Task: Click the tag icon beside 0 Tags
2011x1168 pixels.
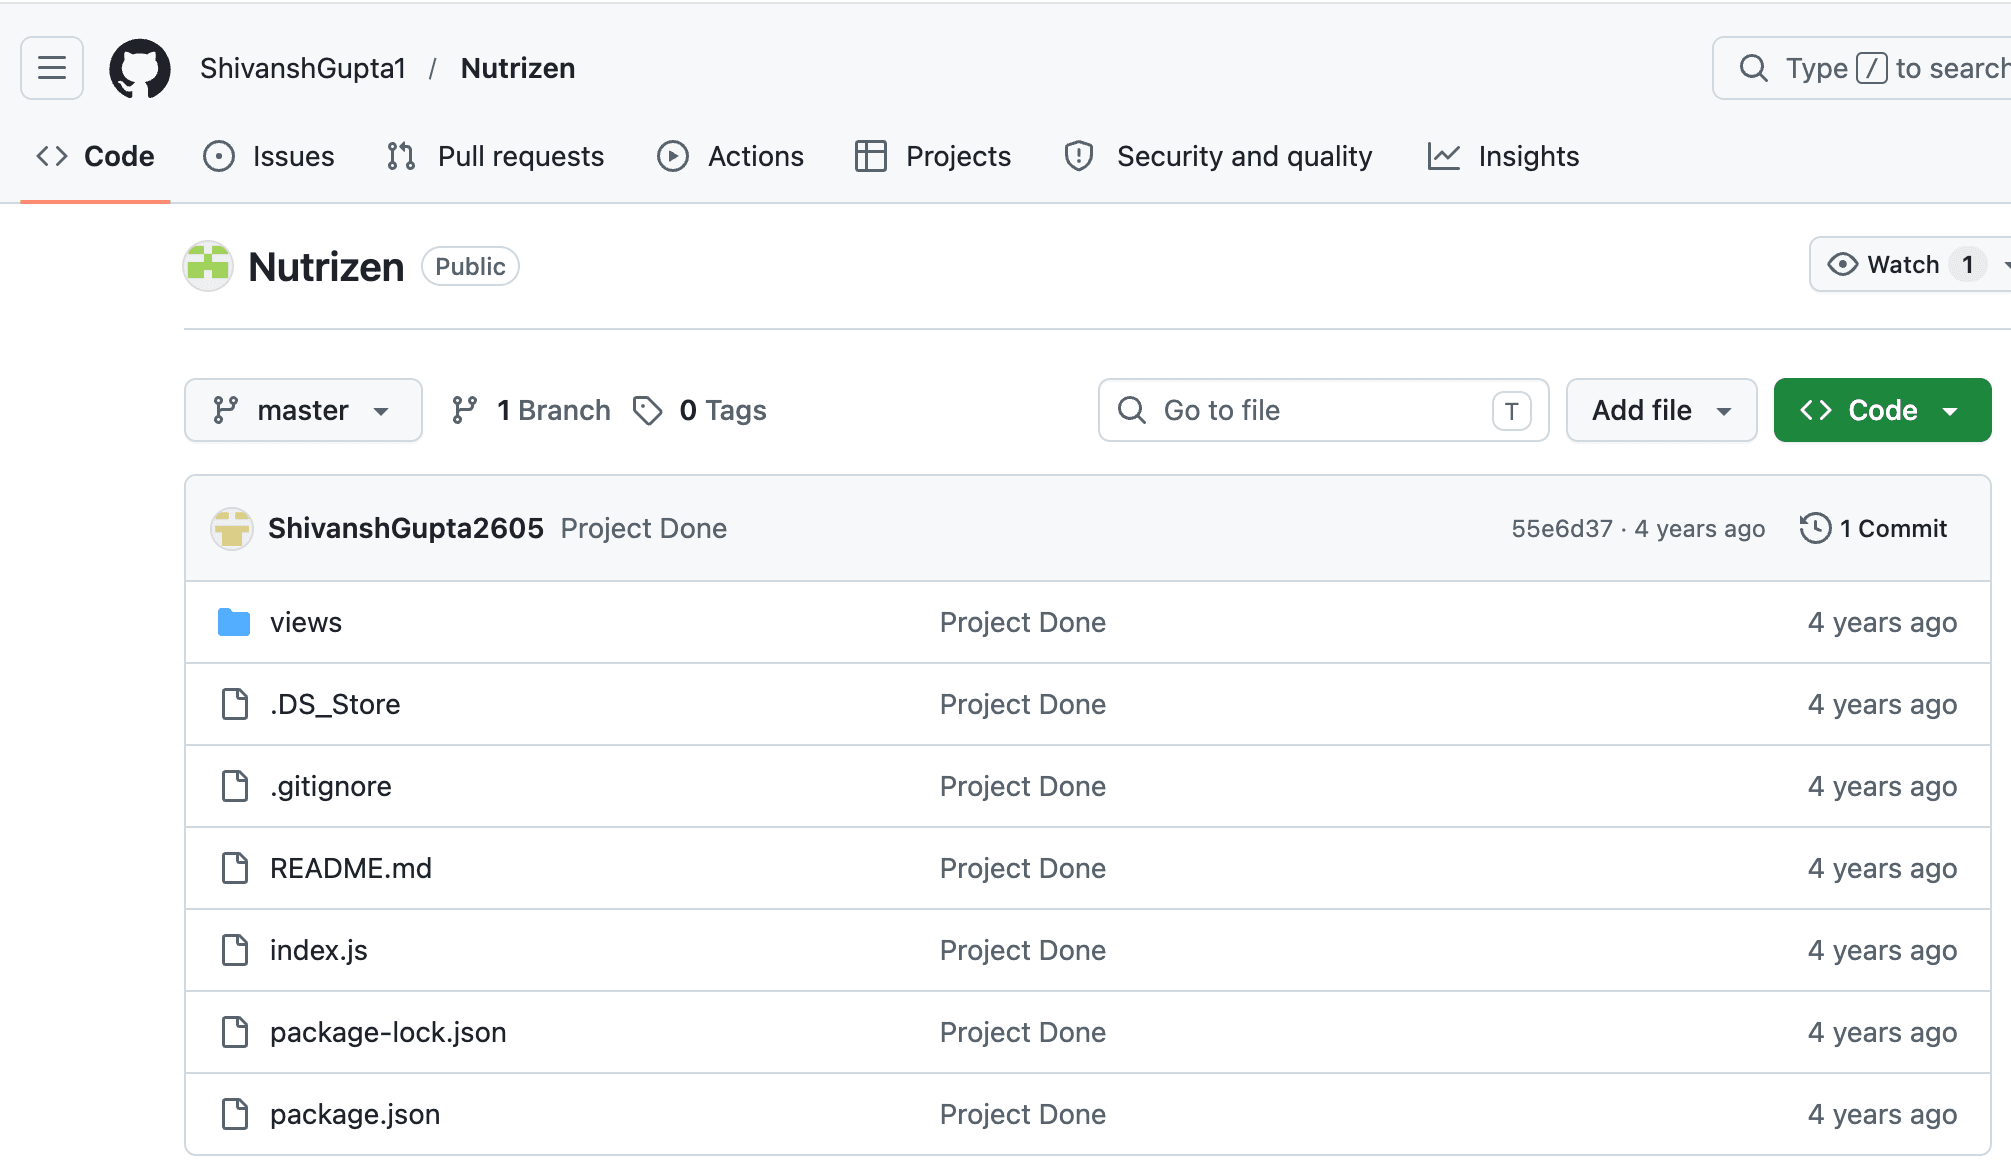Action: point(648,410)
